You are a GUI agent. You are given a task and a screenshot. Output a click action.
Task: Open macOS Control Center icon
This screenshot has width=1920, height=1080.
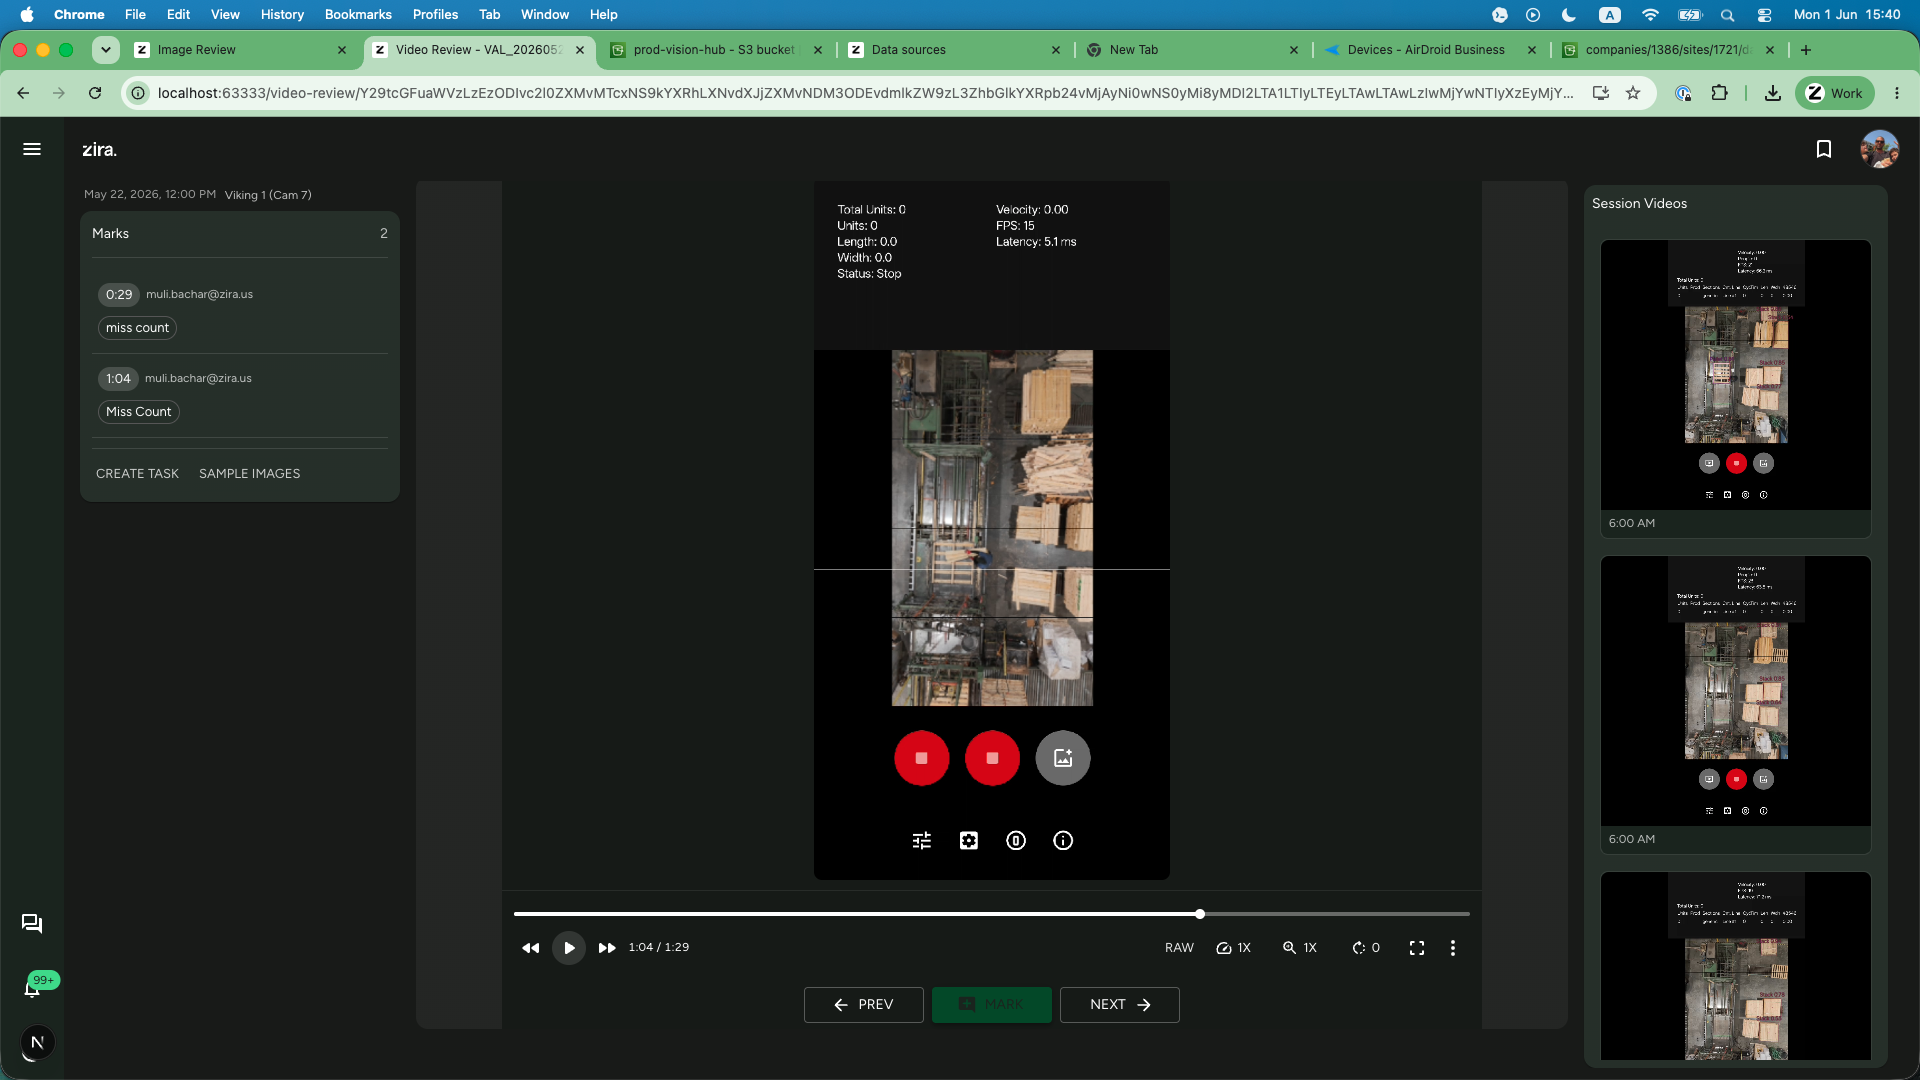pyautogui.click(x=1764, y=14)
